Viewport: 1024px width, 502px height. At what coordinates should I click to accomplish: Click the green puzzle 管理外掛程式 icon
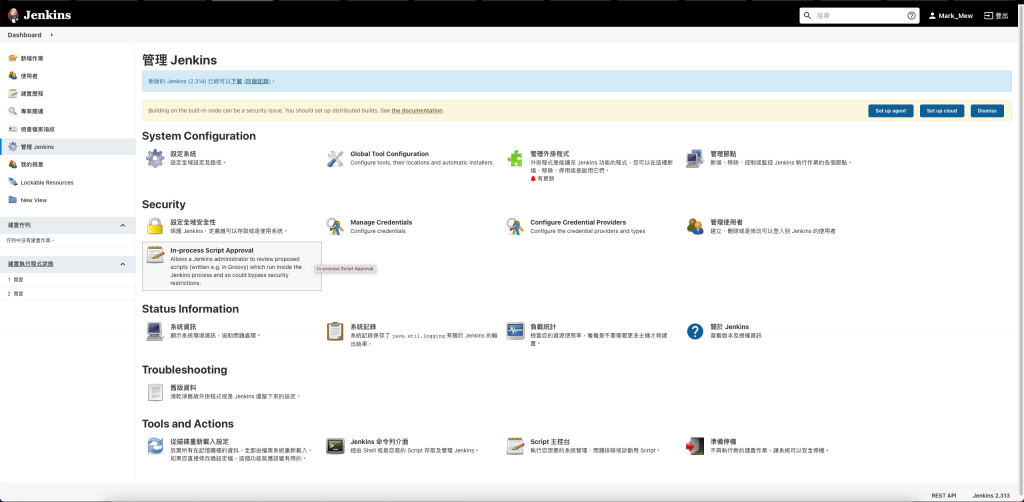[x=515, y=159]
